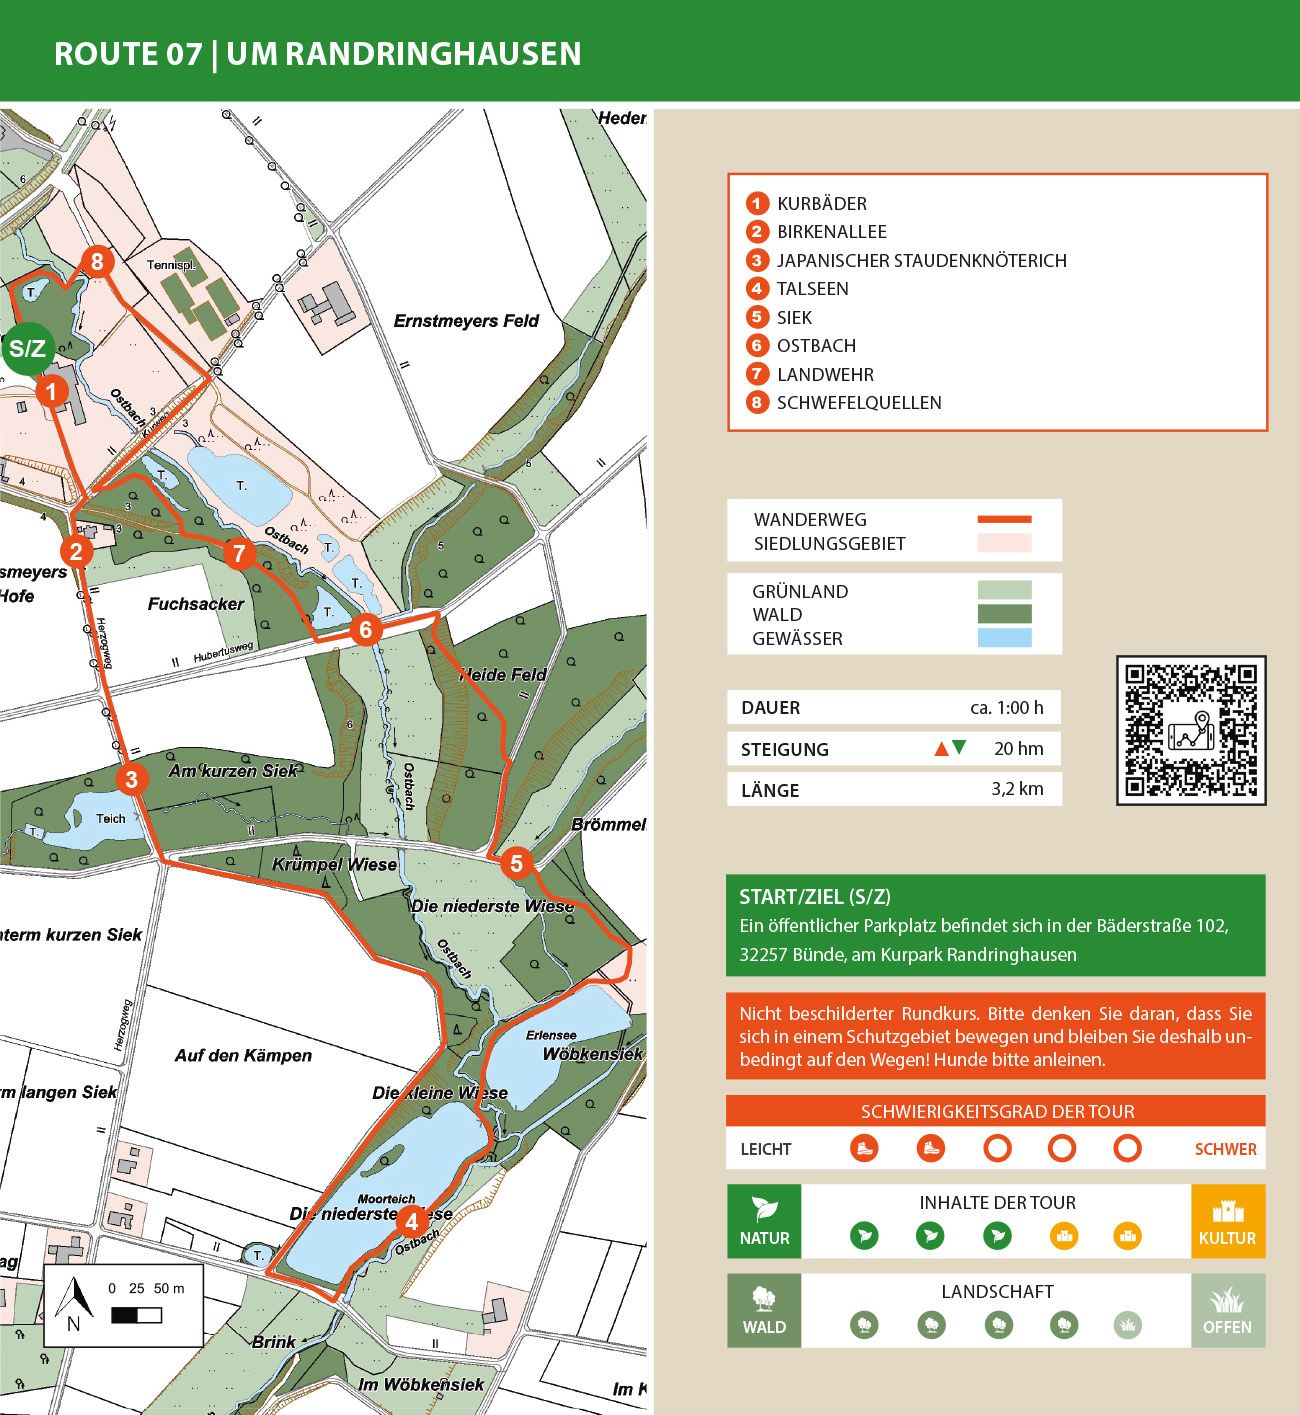This screenshot has height=1415, width=1300.
Task: Toggle the third empty difficulty circle
Action: pos(996,1146)
